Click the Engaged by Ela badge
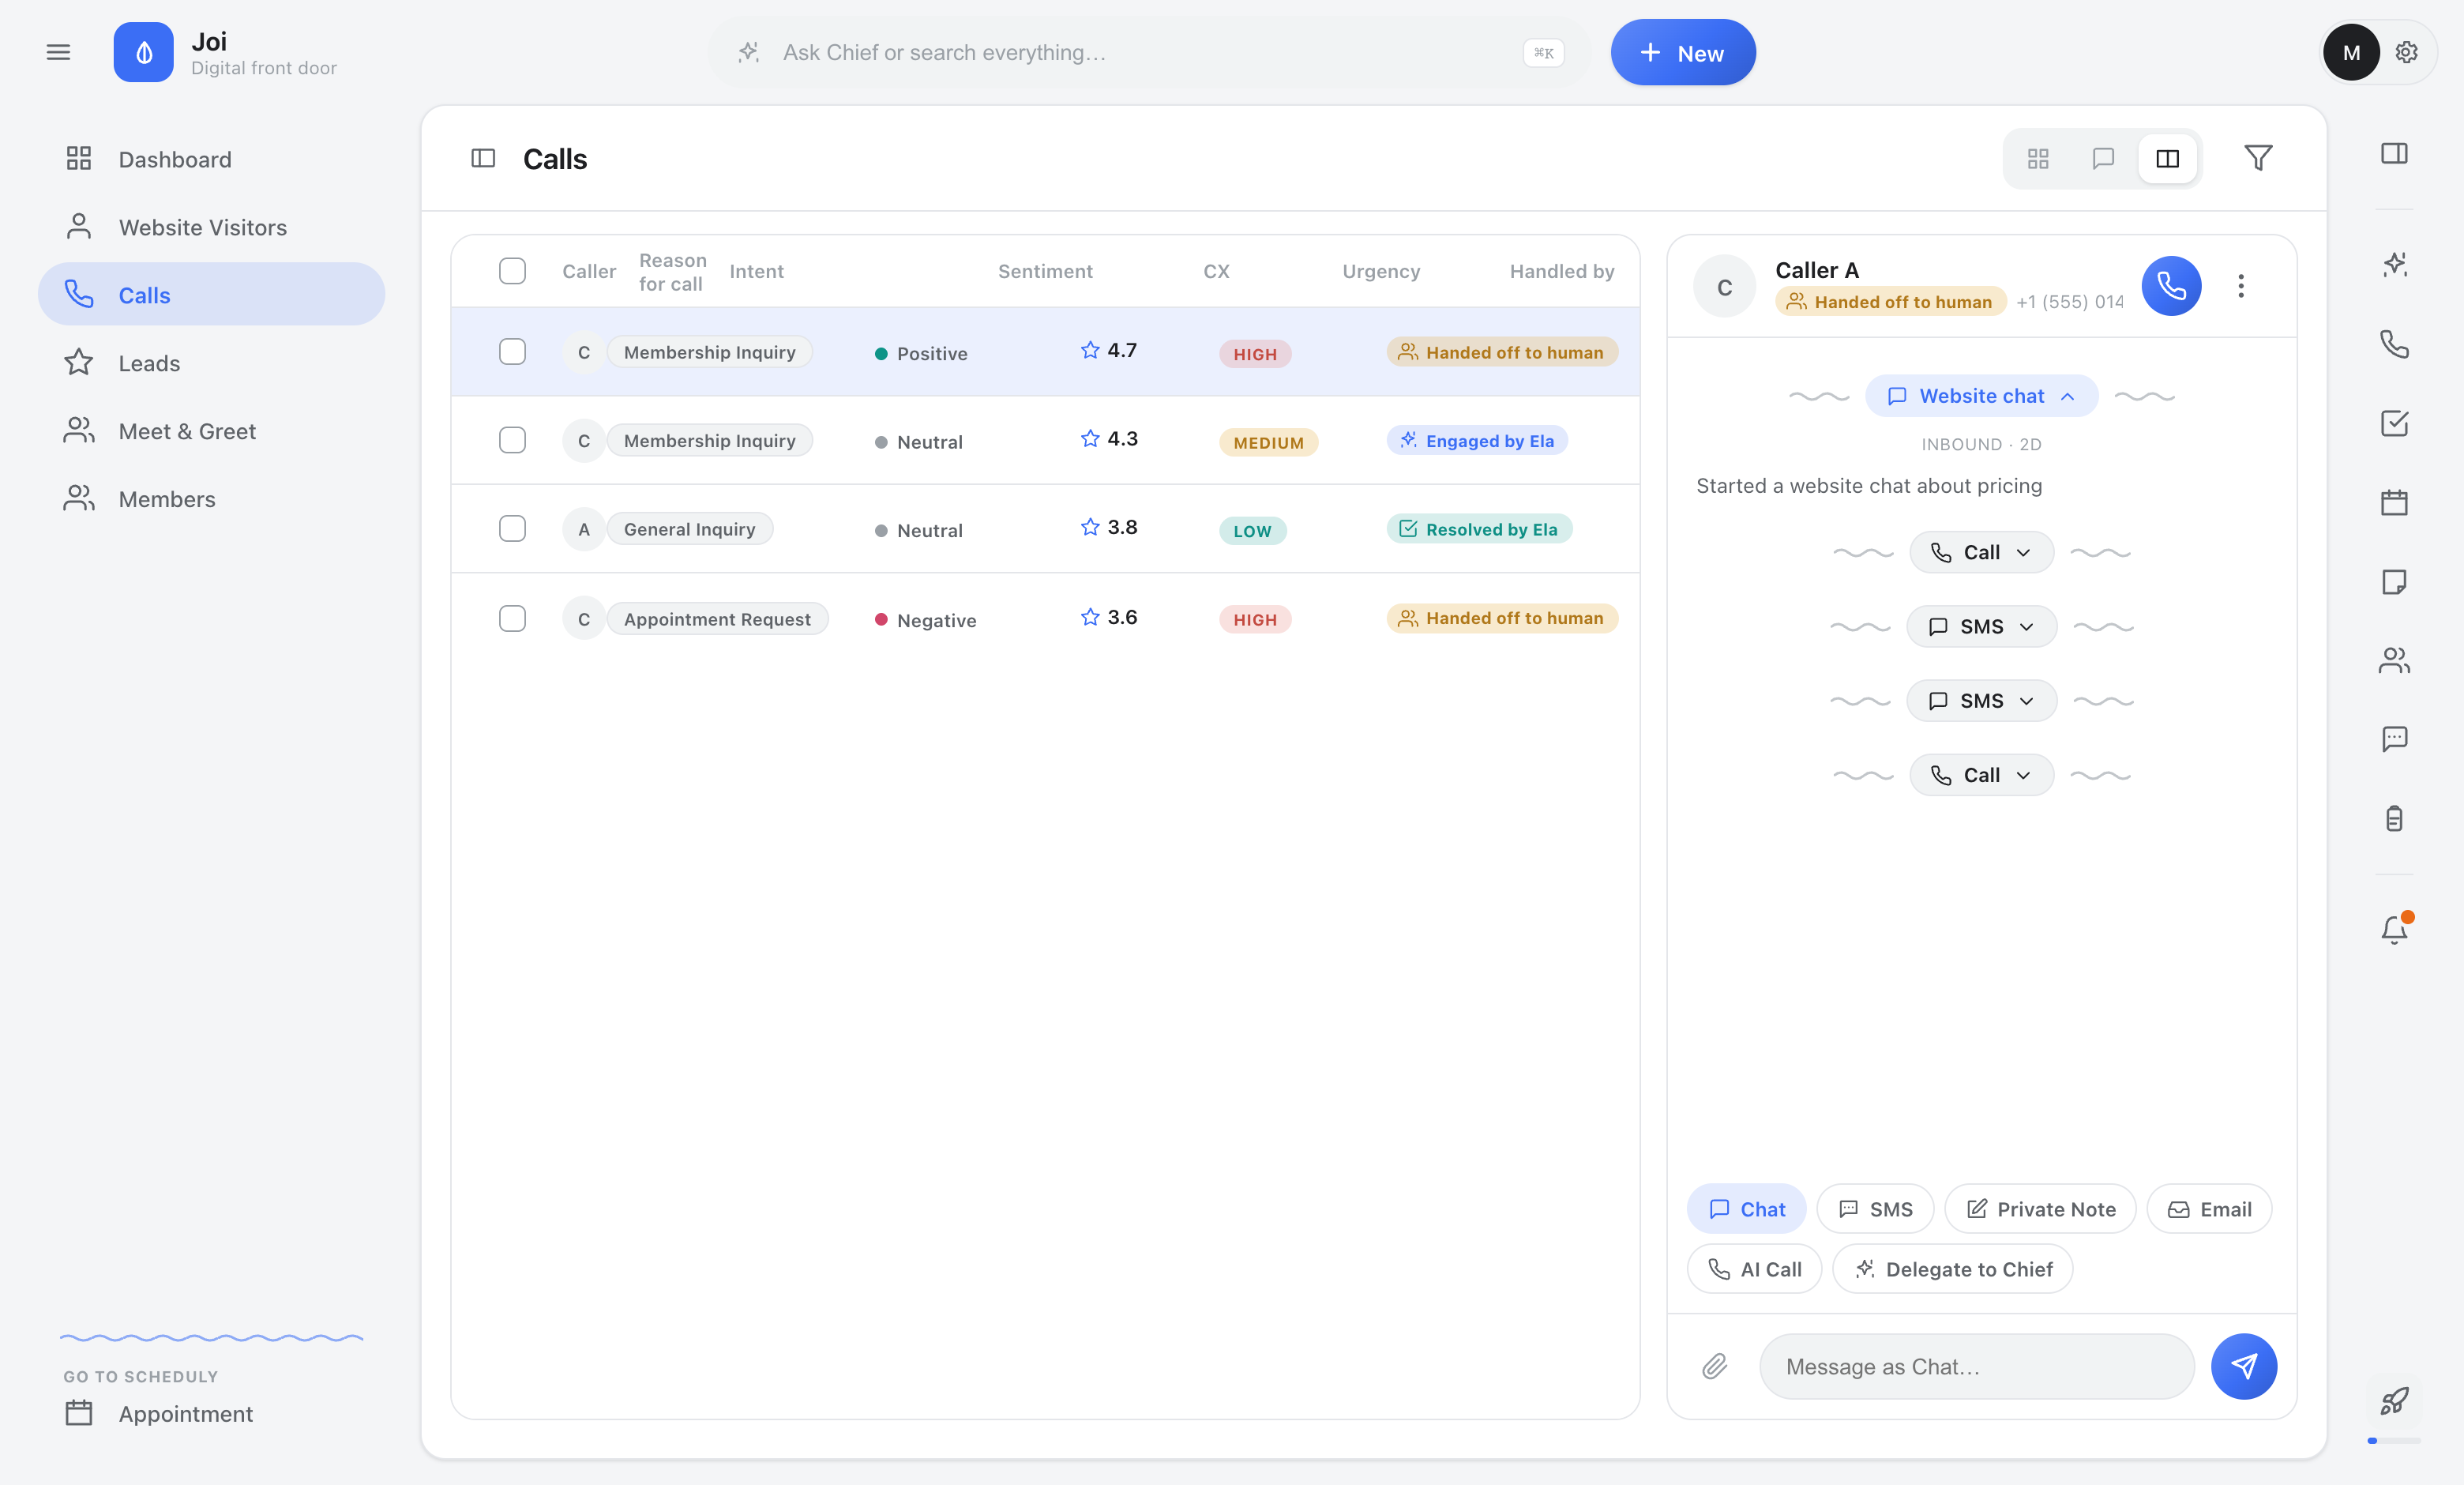Viewport: 2464px width, 1485px height. point(1477,441)
